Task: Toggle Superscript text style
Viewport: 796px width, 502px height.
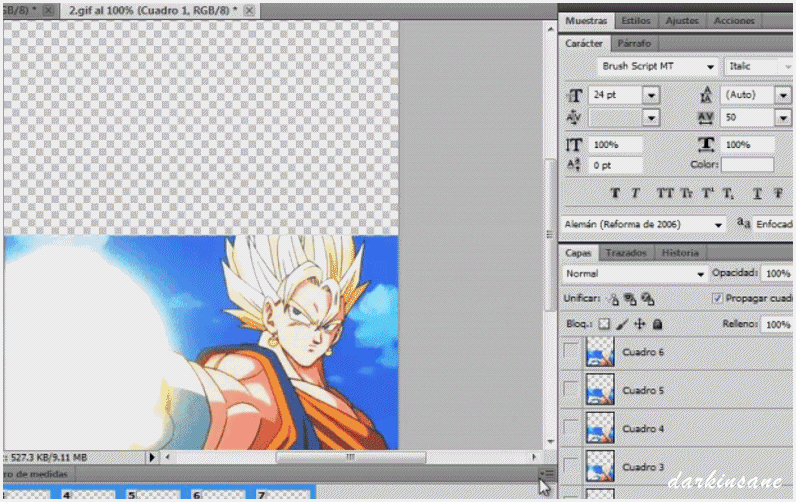Action: coord(708,193)
